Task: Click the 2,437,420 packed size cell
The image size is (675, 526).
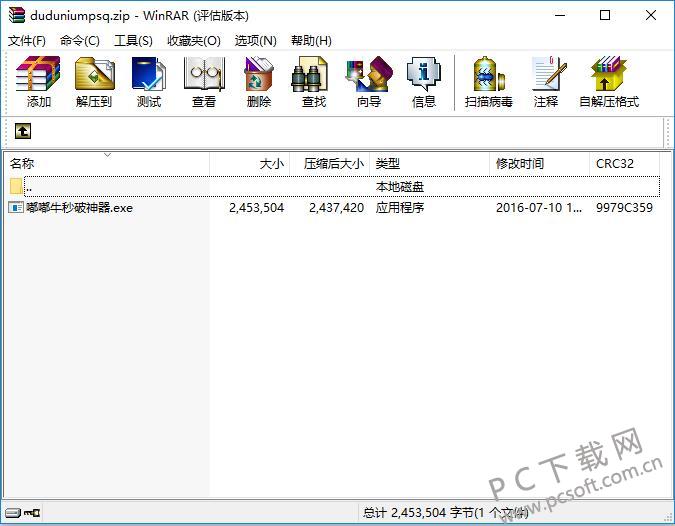Action: tap(336, 208)
